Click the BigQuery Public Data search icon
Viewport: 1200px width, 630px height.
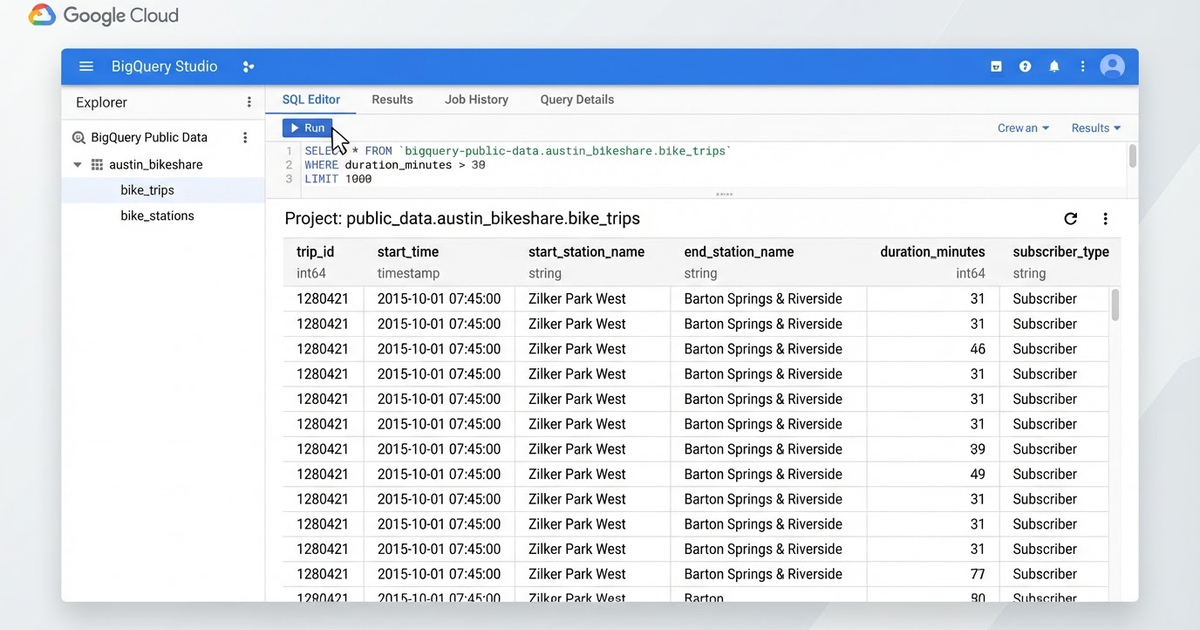(x=79, y=138)
